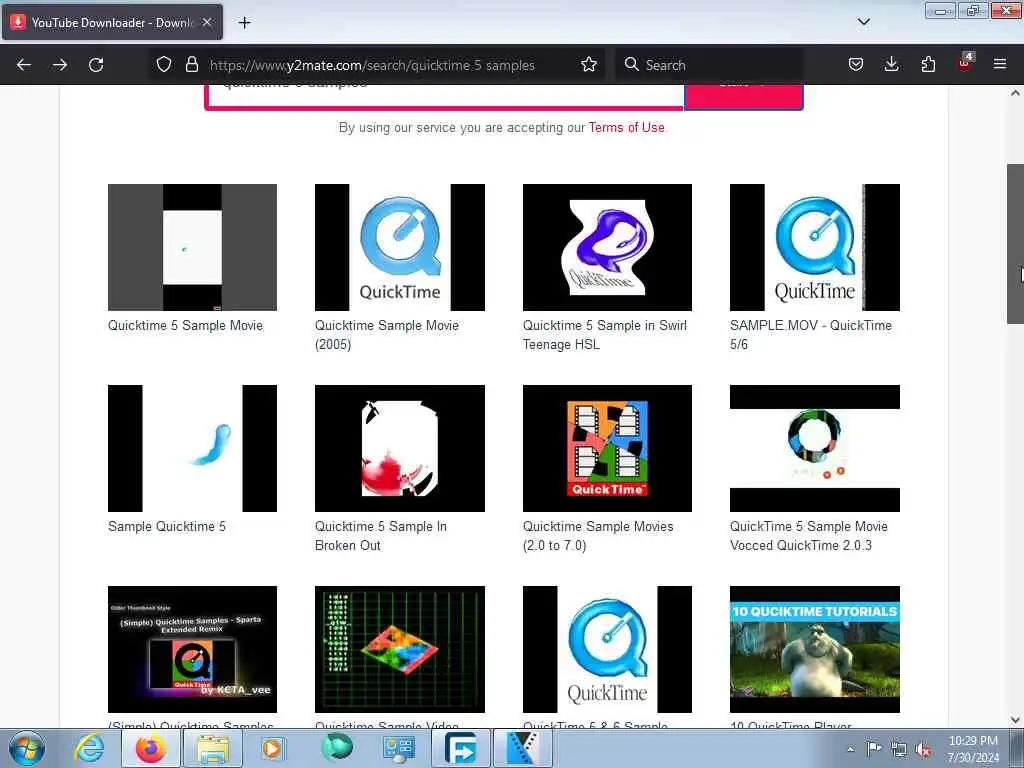Open QuickTime 5 & 6 Sample thumbnail
Image resolution: width=1024 pixels, height=768 pixels.
(x=607, y=649)
